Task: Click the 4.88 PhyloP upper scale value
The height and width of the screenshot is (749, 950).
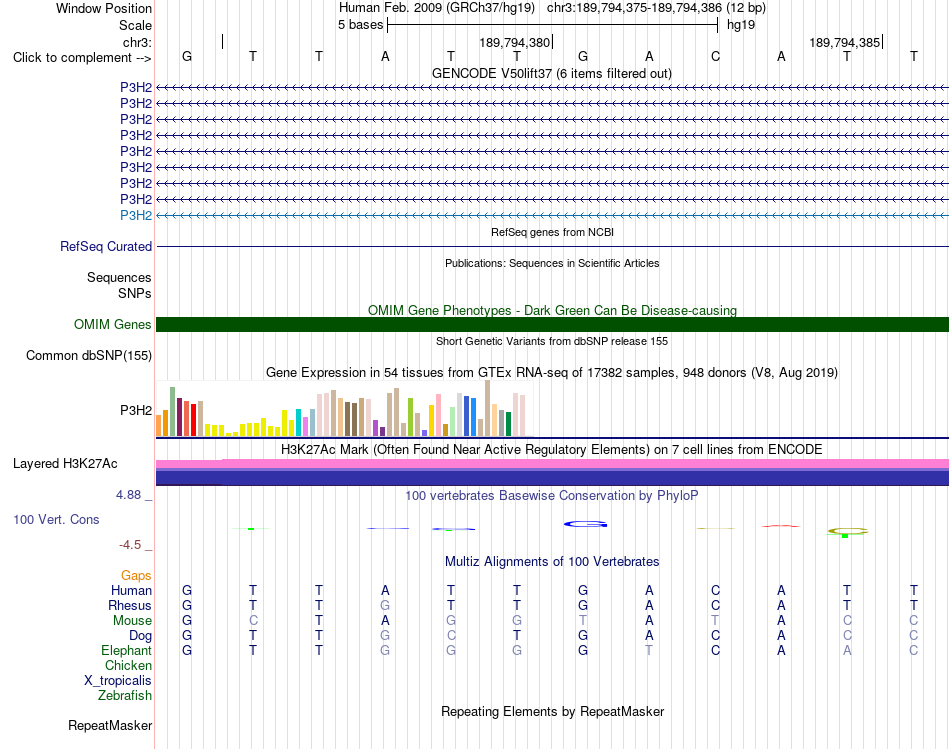Action: point(128,495)
